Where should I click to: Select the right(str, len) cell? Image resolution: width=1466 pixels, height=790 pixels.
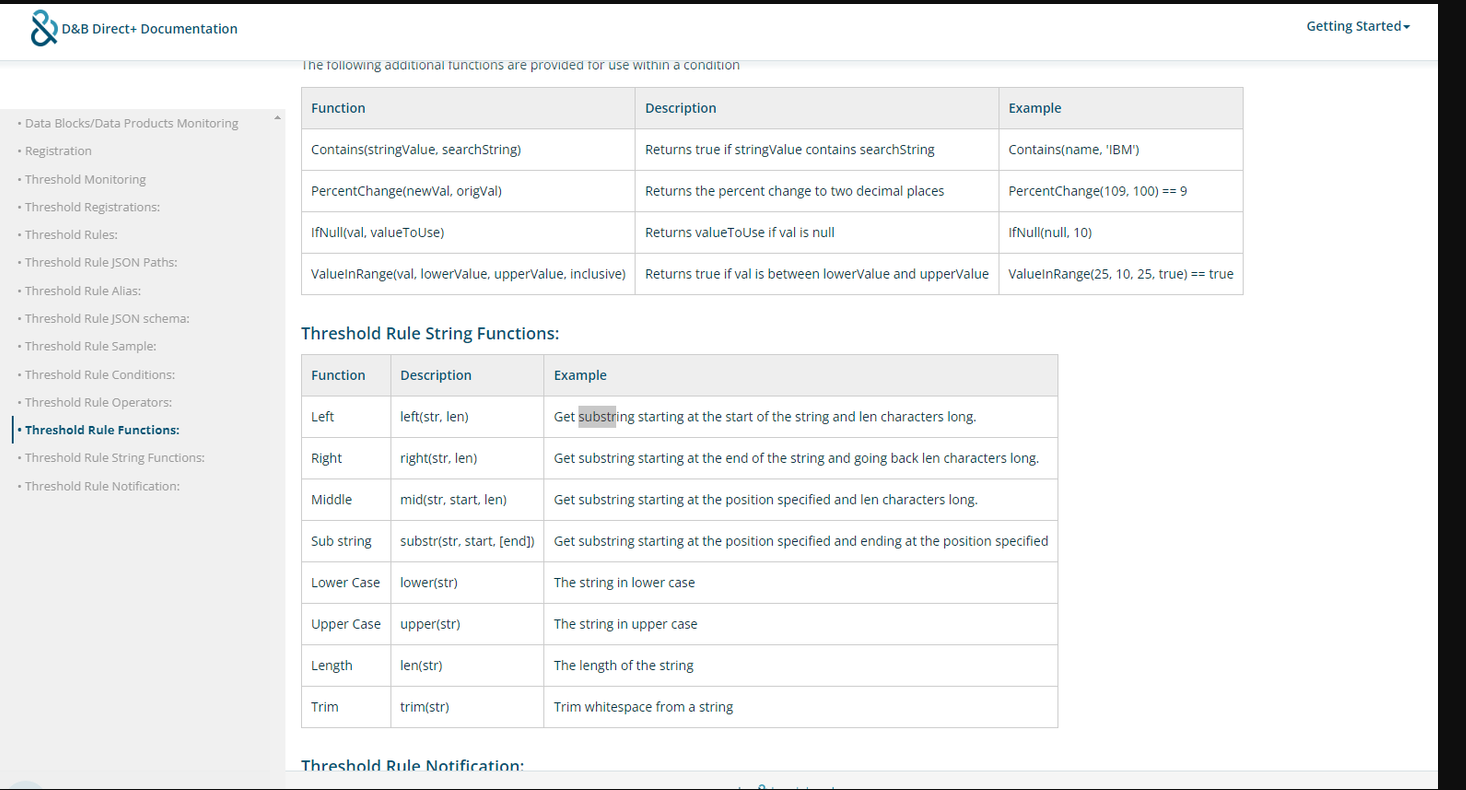point(467,458)
